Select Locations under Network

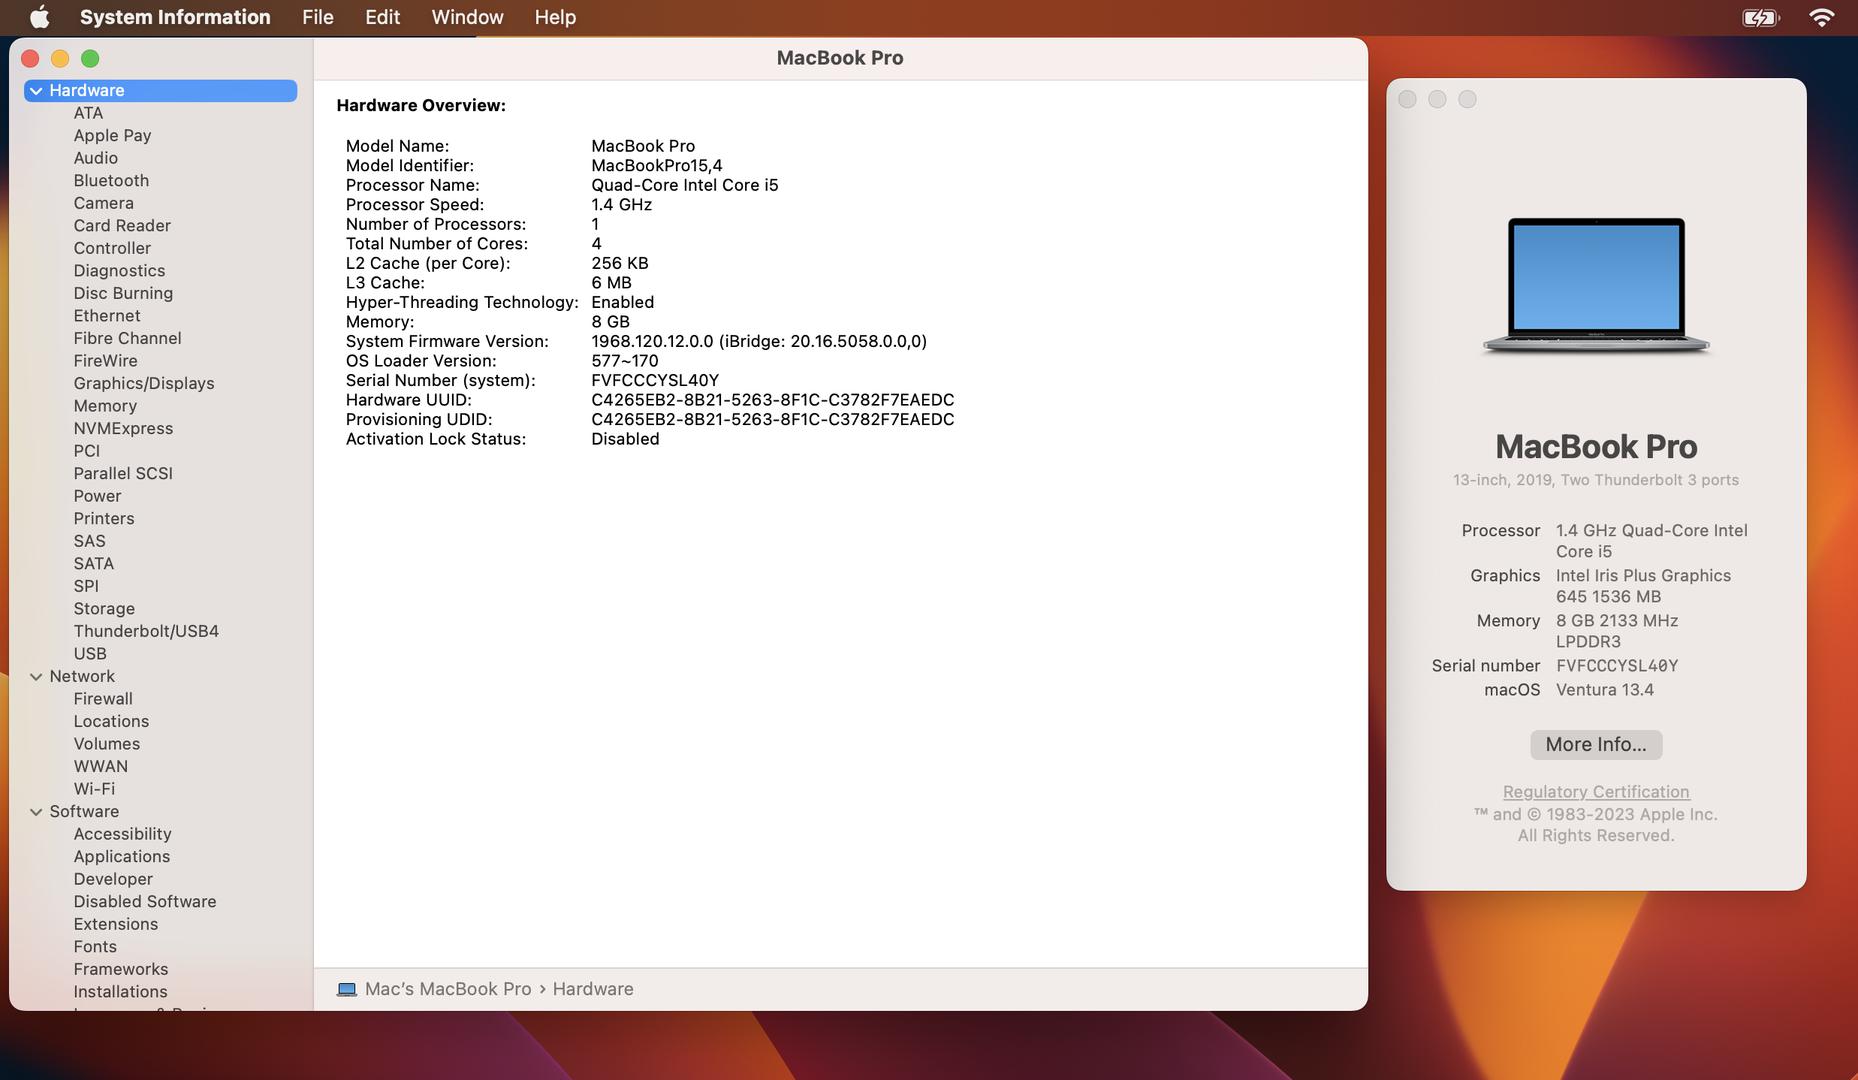tap(111, 721)
